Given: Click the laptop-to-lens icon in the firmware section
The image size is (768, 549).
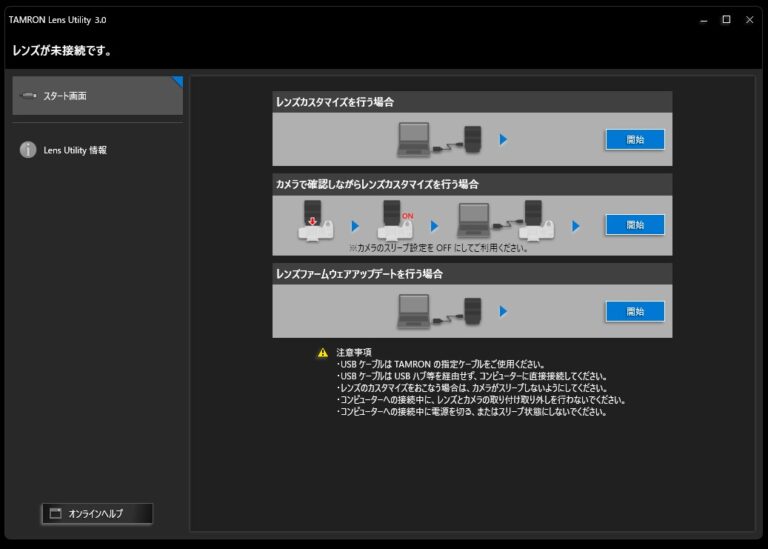Looking at the screenshot, I should (440, 311).
